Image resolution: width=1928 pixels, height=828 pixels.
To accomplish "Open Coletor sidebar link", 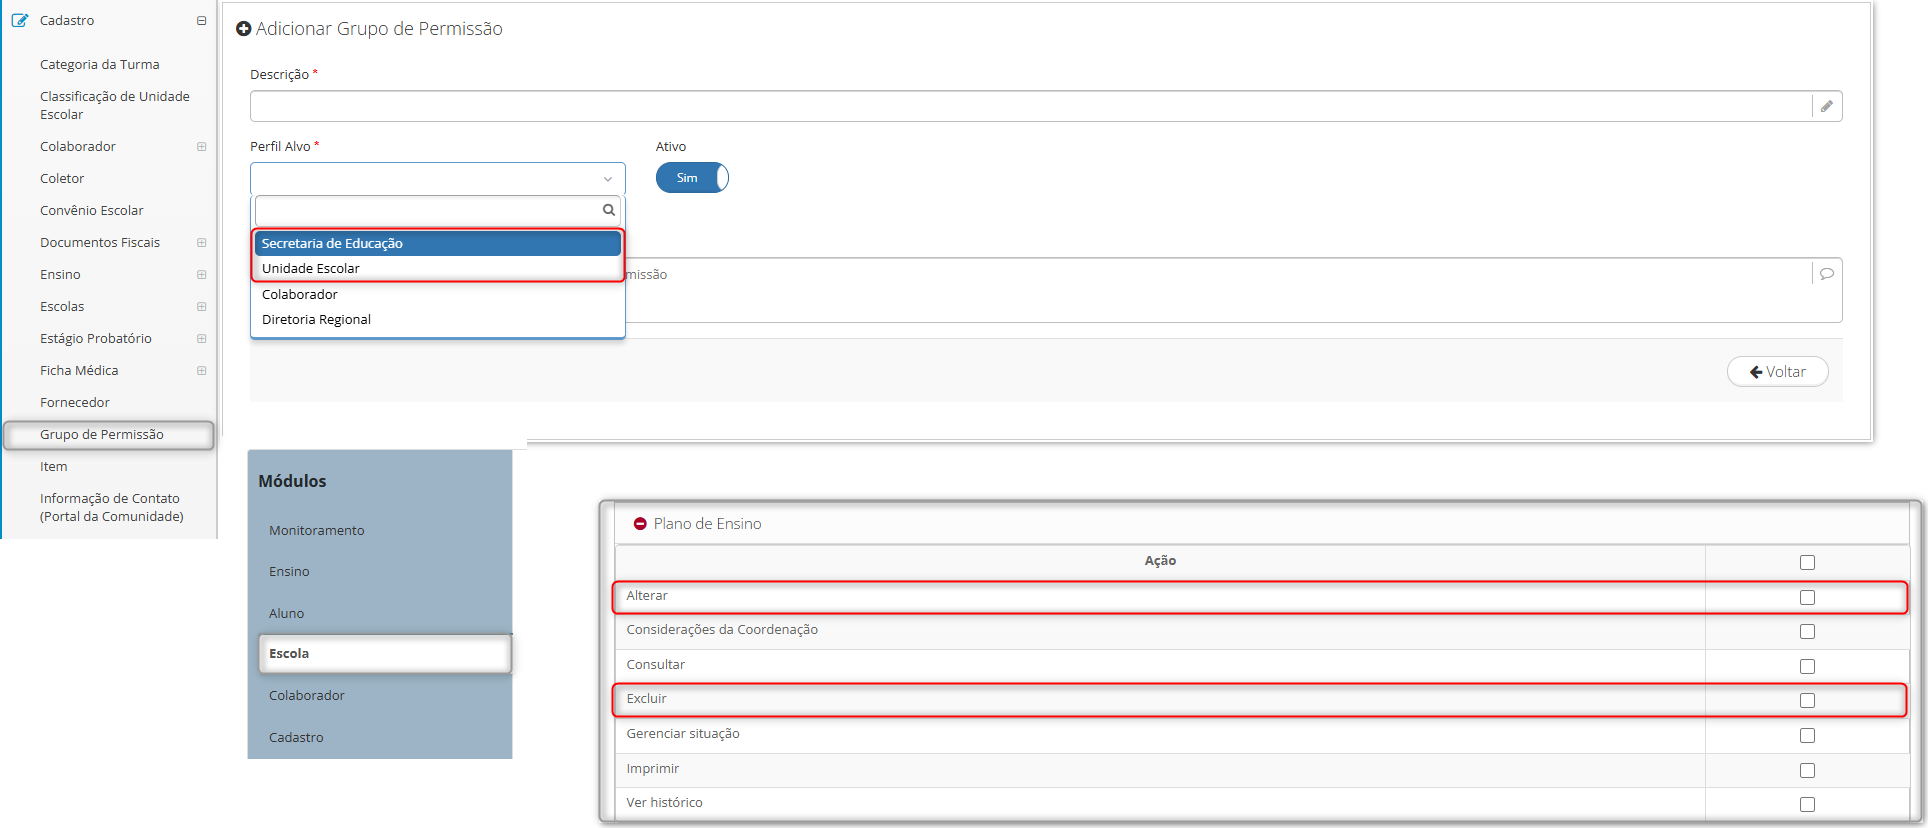I will 62,178.
